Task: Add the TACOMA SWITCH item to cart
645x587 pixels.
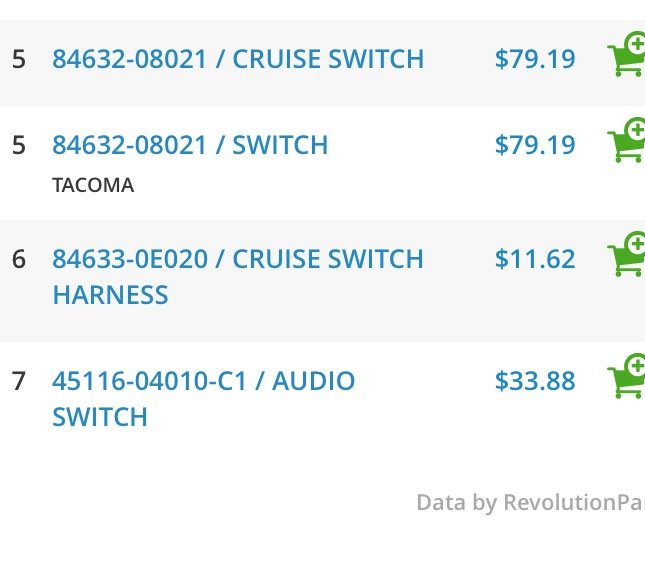Action: click(x=626, y=140)
